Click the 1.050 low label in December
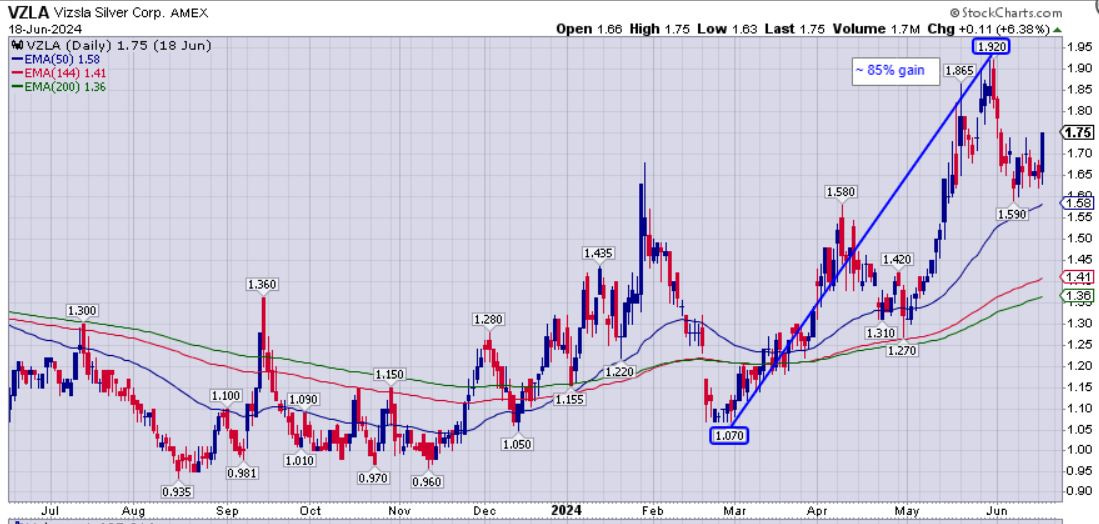 point(517,443)
